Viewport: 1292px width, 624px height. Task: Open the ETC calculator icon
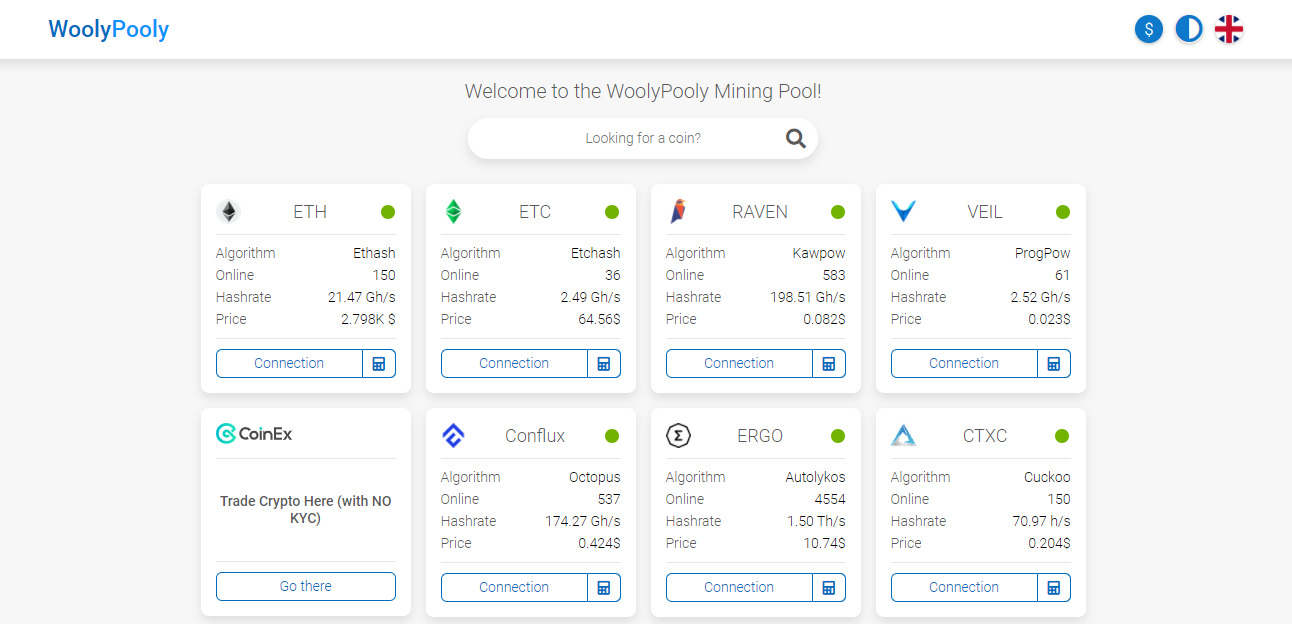tap(604, 363)
